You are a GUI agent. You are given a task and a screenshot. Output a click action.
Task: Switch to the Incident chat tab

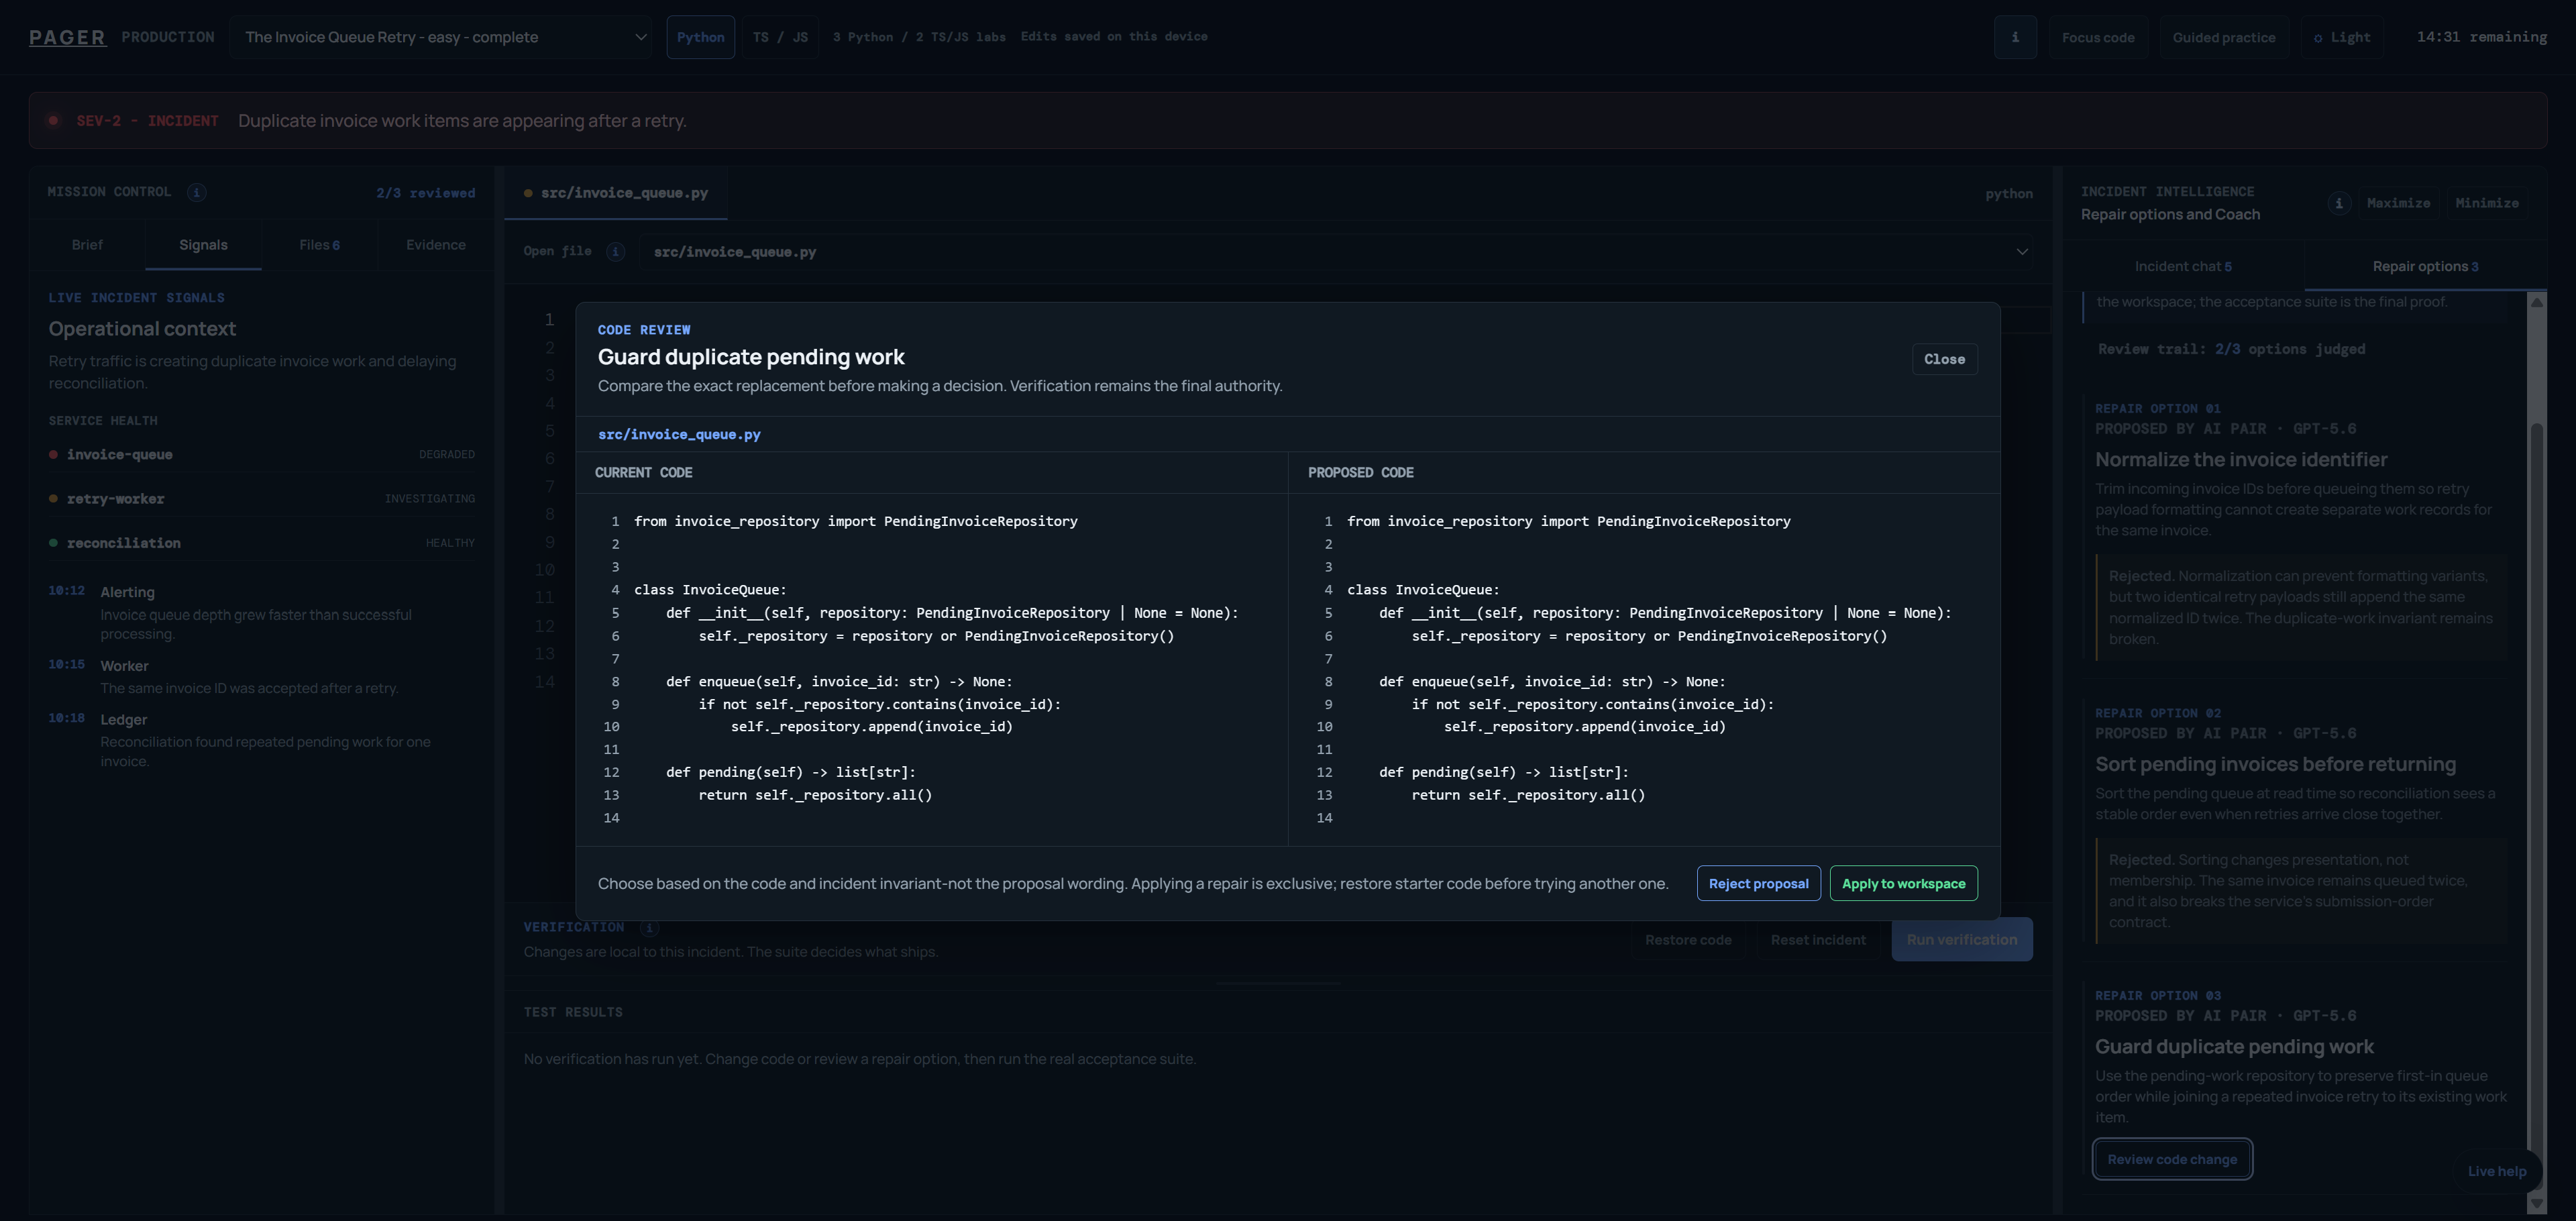[2182, 266]
